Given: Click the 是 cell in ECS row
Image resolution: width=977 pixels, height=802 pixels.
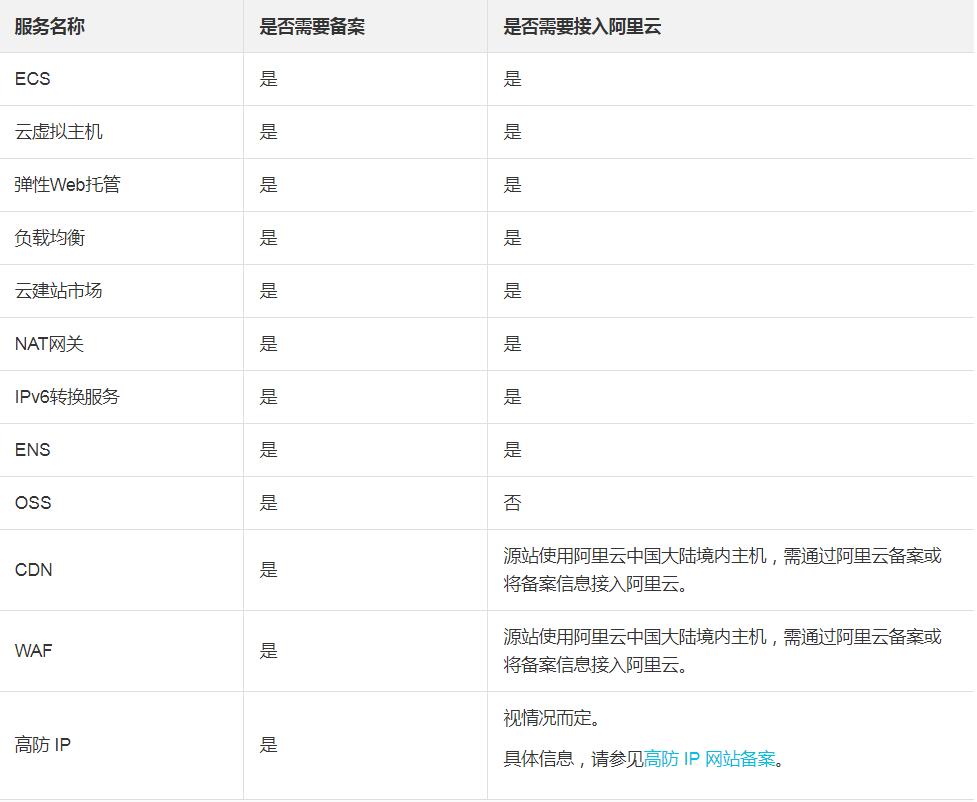Looking at the screenshot, I should click(267, 78).
